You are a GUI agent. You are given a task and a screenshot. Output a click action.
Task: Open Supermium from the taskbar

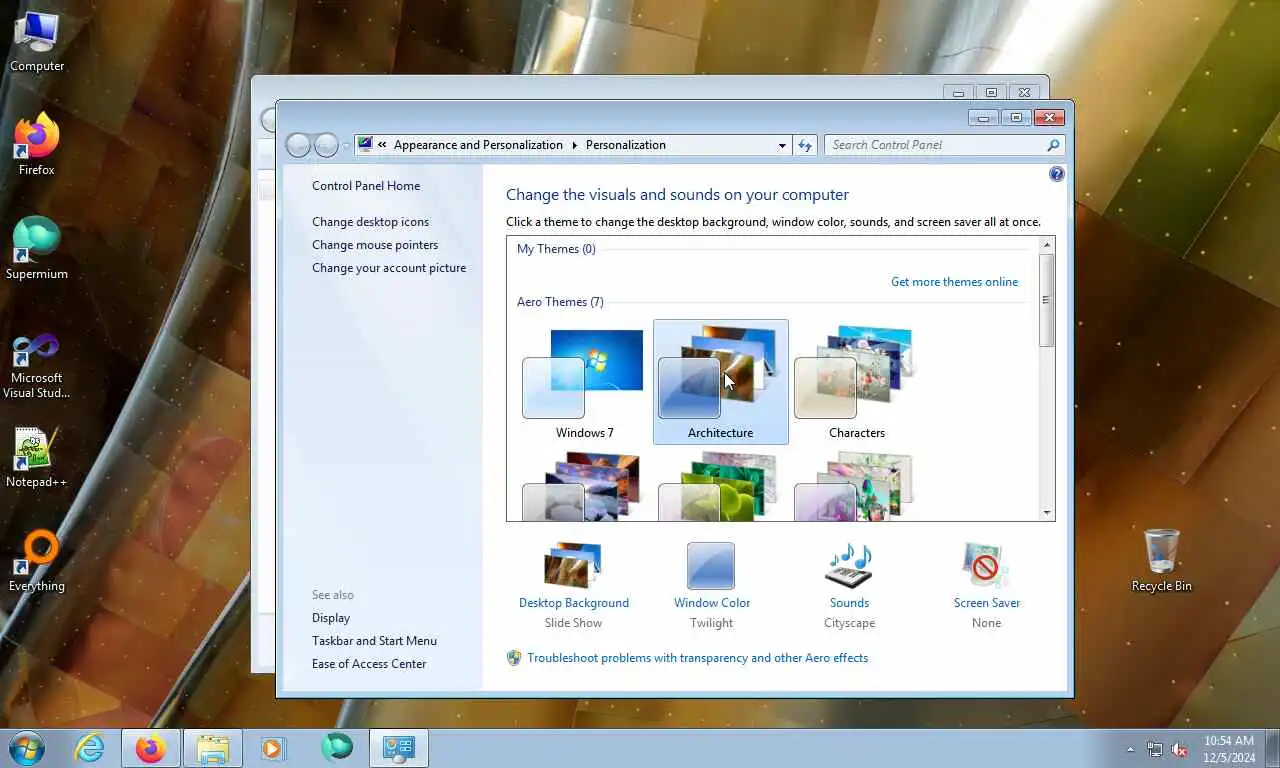[x=337, y=748]
